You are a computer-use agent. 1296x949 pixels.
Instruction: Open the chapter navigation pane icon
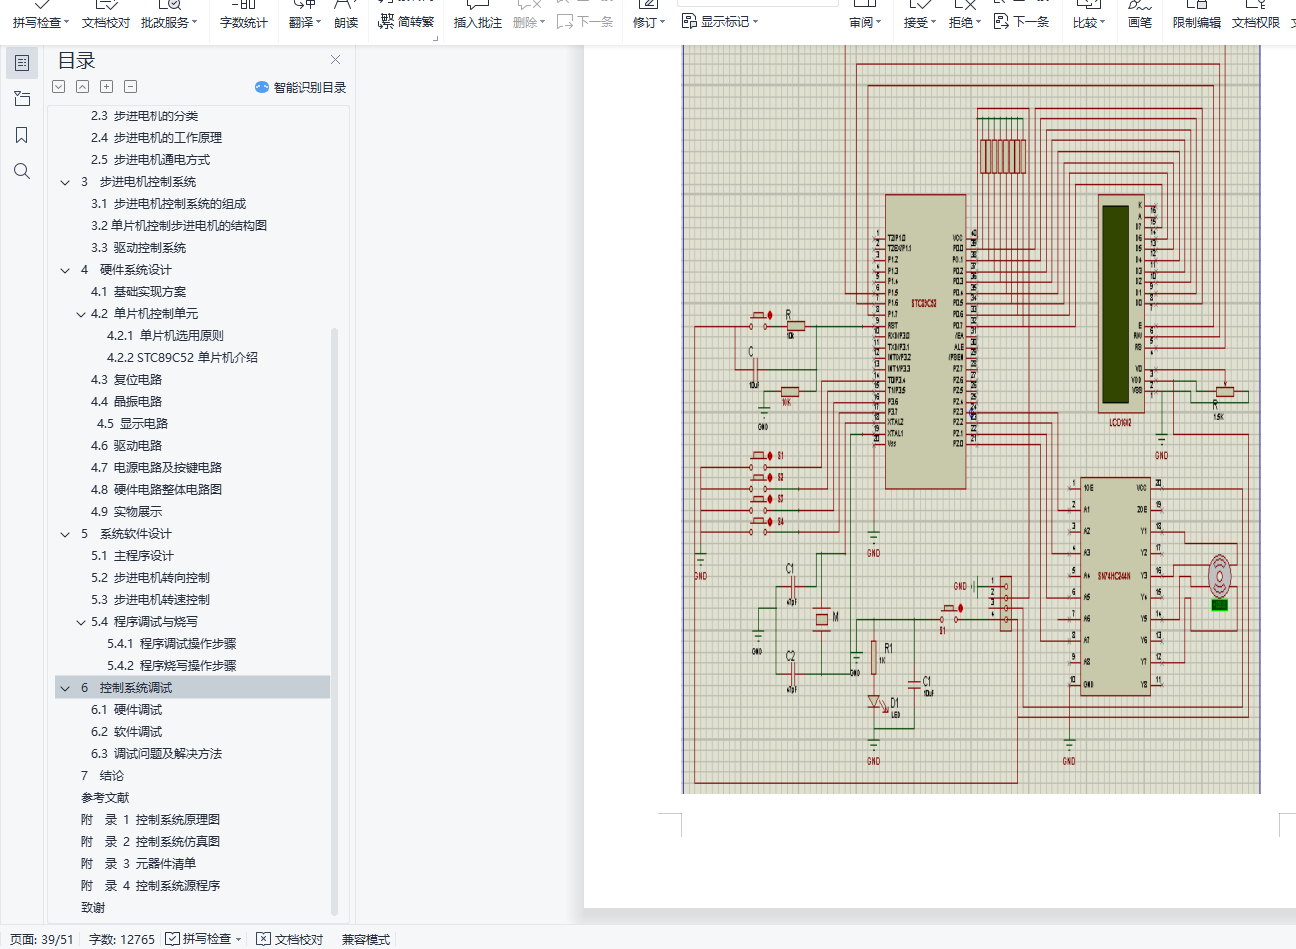point(22,98)
